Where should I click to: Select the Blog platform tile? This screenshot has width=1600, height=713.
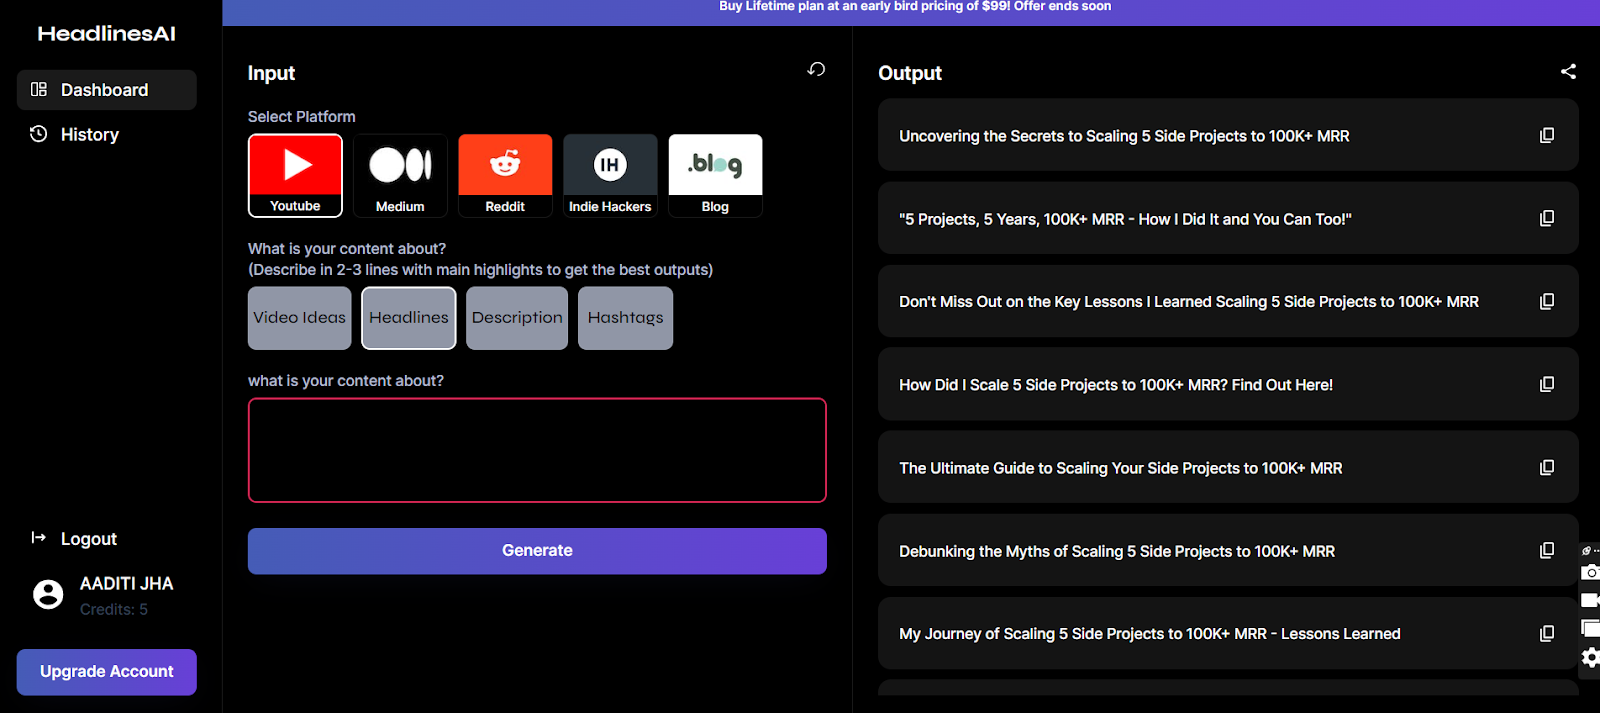[715, 176]
